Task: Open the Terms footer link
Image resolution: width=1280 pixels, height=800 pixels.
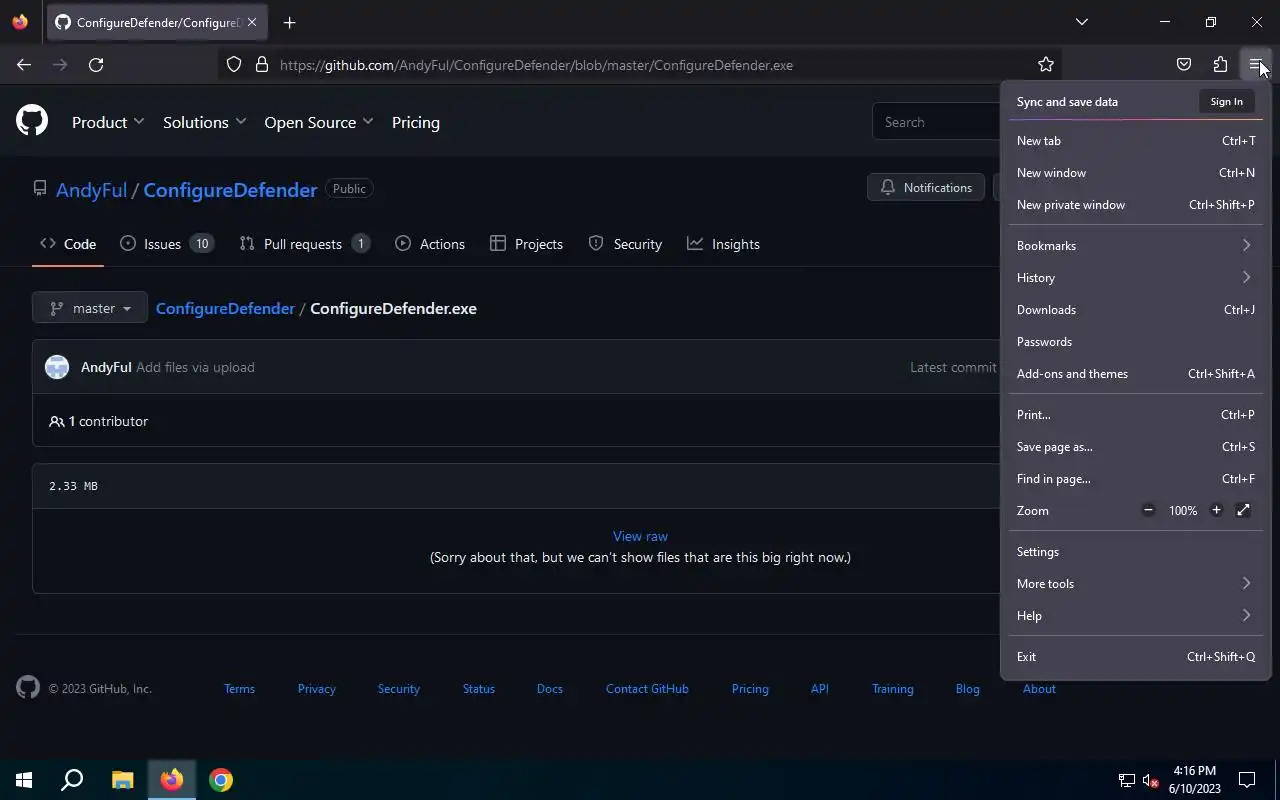Action: pyautogui.click(x=239, y=688)
